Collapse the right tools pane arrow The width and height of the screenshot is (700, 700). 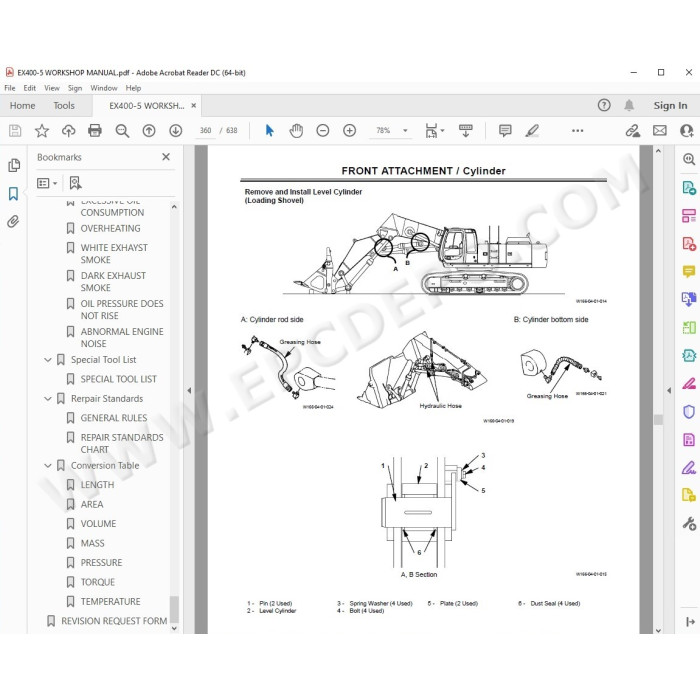669,390
